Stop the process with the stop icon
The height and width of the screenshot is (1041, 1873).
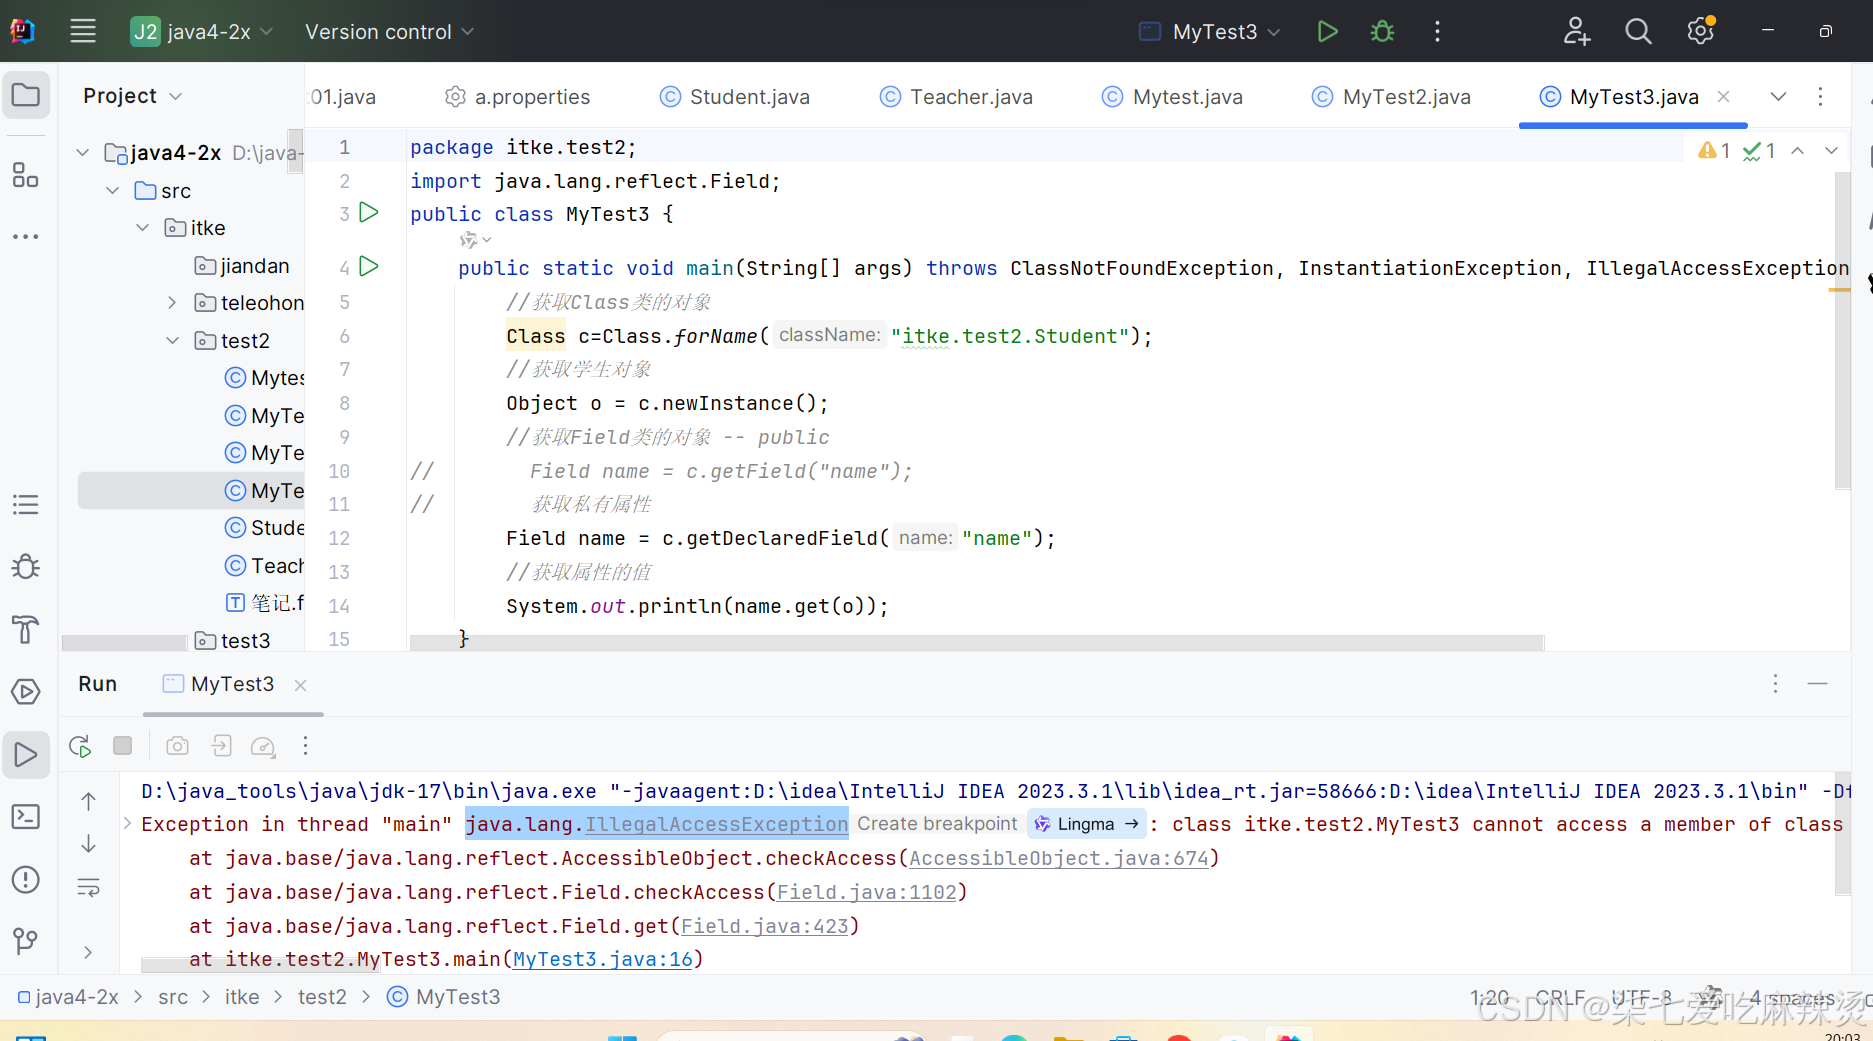pyautogui.click(x=122, y=745)
